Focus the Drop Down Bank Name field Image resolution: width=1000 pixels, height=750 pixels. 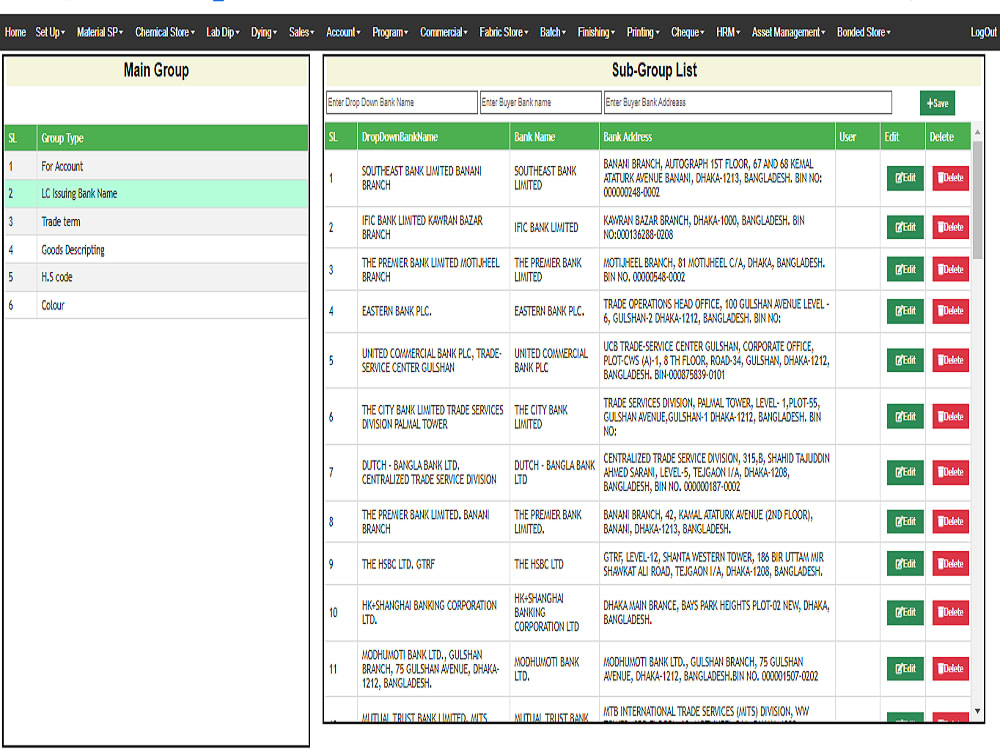pos(402,102)
